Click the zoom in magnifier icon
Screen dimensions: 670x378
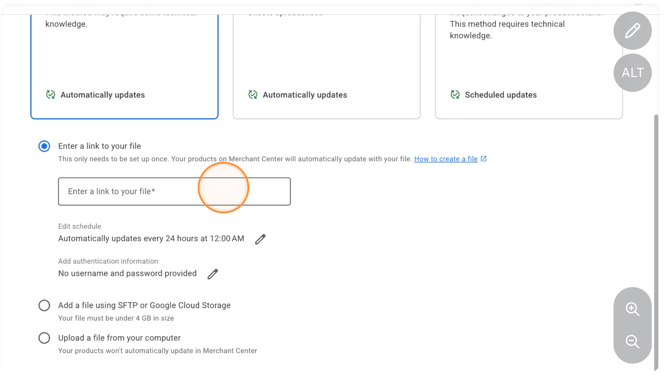pyautogui.click(x=632, y=309)
